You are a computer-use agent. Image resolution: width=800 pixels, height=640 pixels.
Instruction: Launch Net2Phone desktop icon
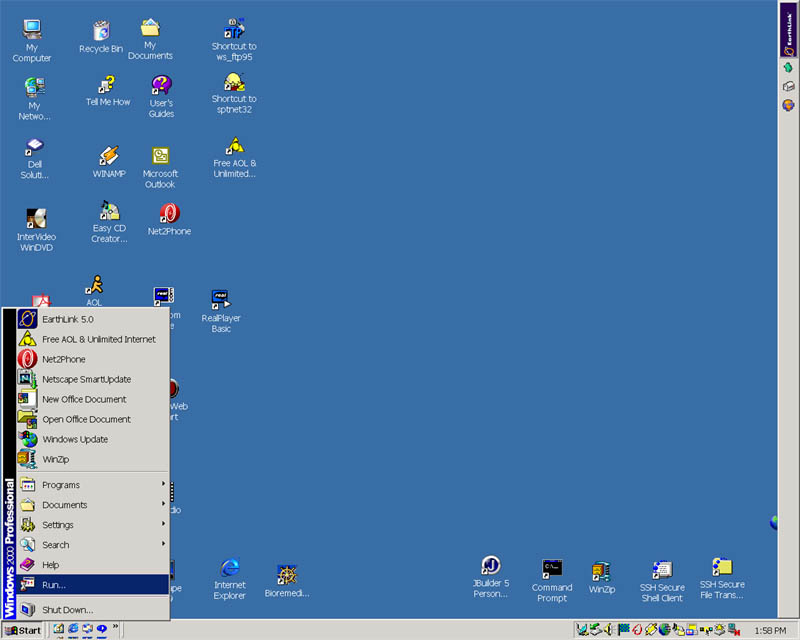tap(169, 219)
